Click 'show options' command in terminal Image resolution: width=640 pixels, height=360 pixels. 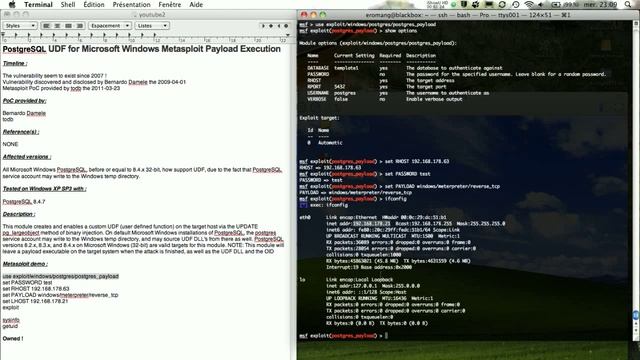[401, 31]
